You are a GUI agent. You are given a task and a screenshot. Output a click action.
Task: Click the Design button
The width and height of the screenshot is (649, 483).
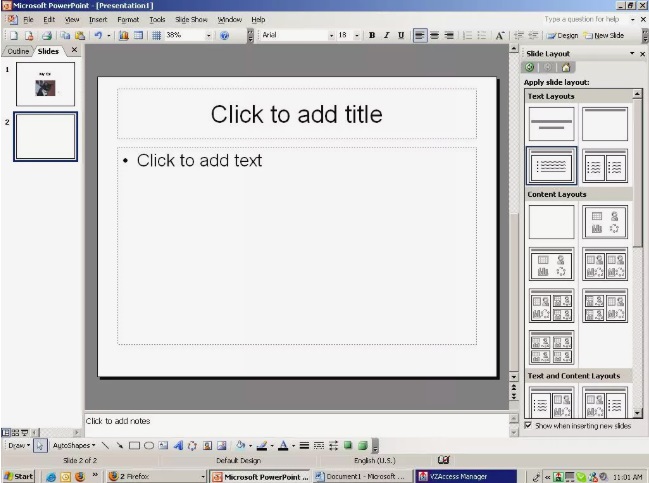pyautogui.click(x=562, y=35)
